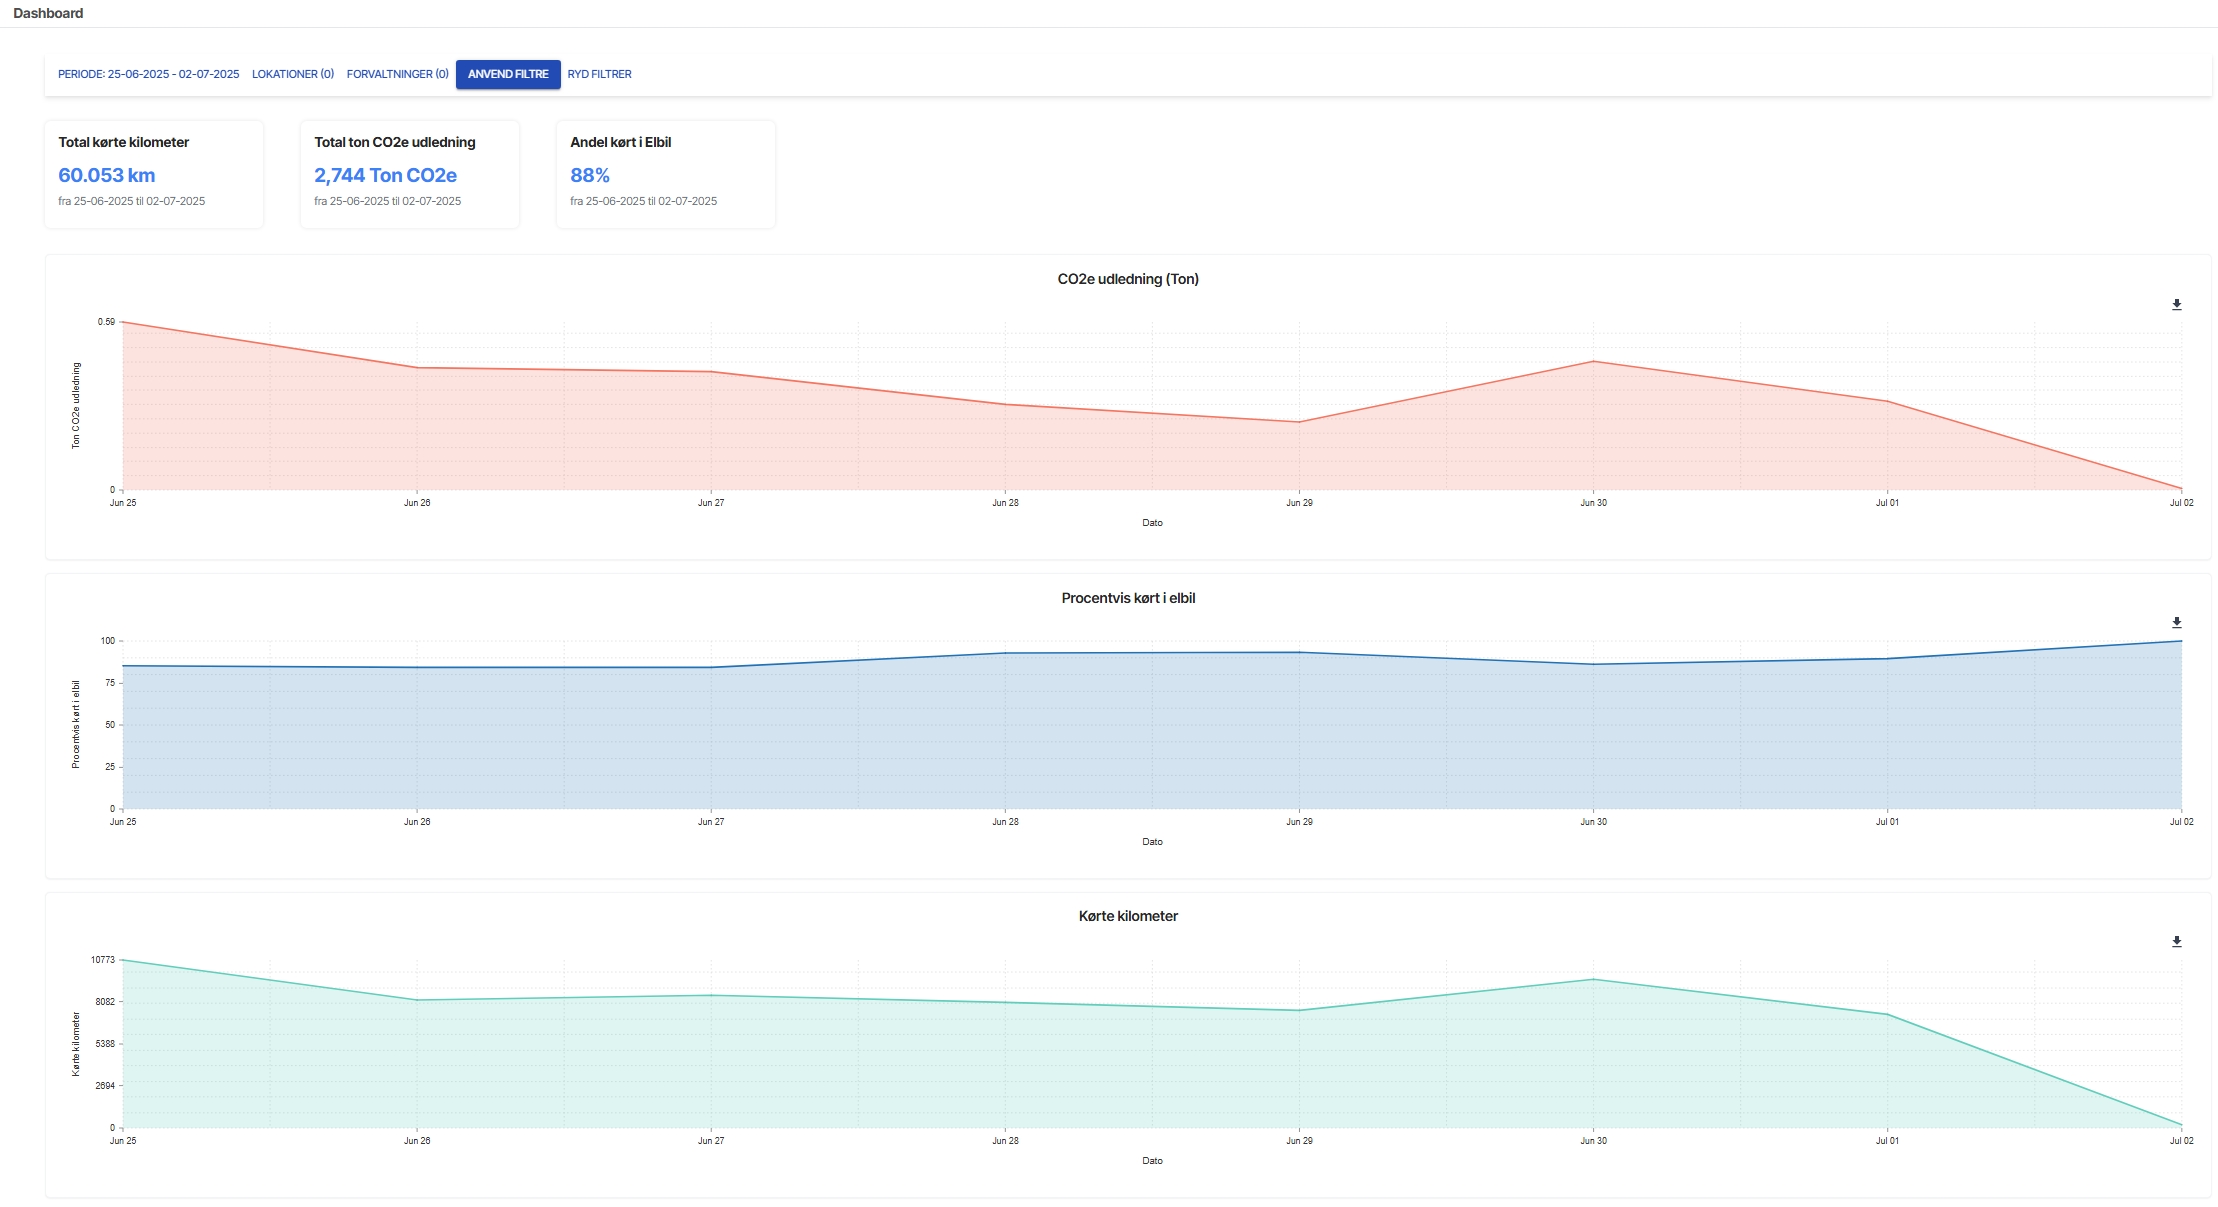Image resolution: width=2218 pixels, height=1207 pixels.
Task: Download the CO2e udledning chart
Action: tap(2176, 305)
